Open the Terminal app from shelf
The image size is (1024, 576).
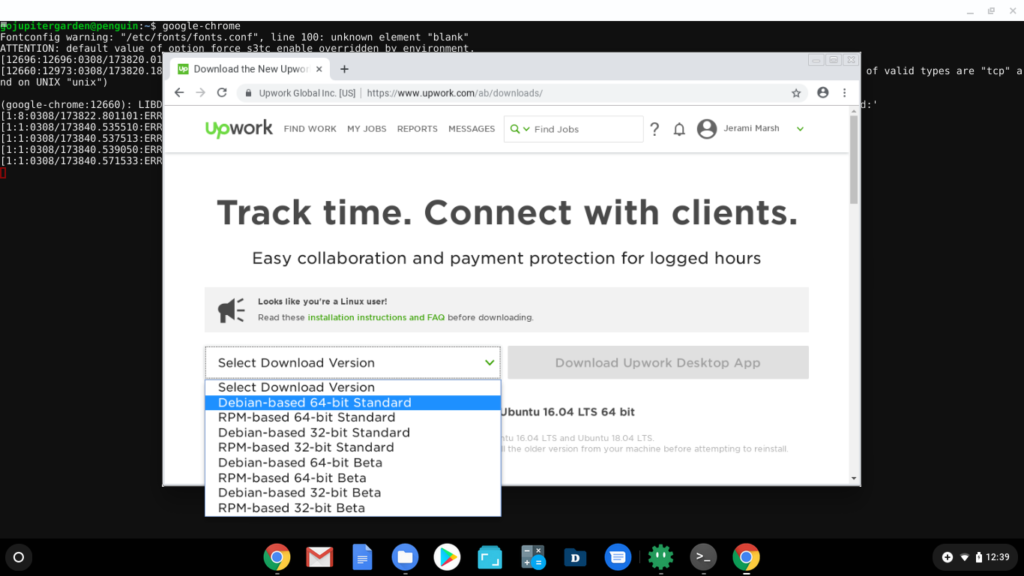coord(703,557)
